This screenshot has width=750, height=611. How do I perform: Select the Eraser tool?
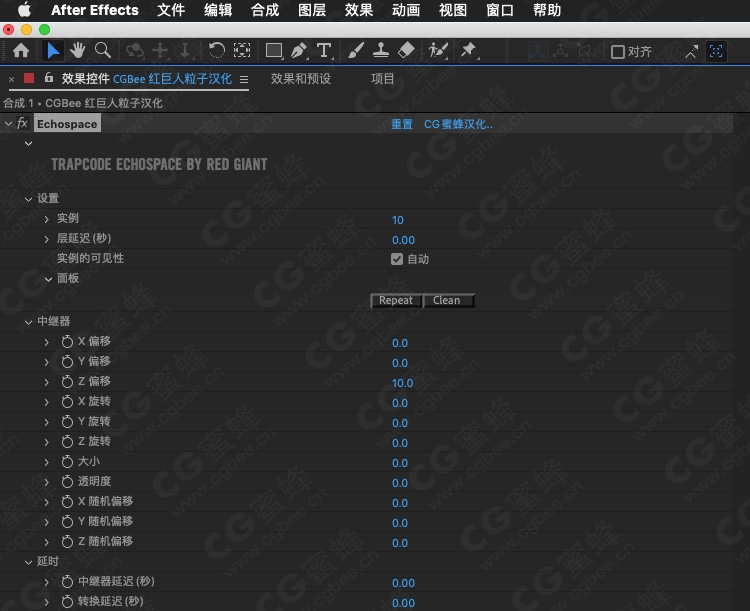click(x=406, y=50)
